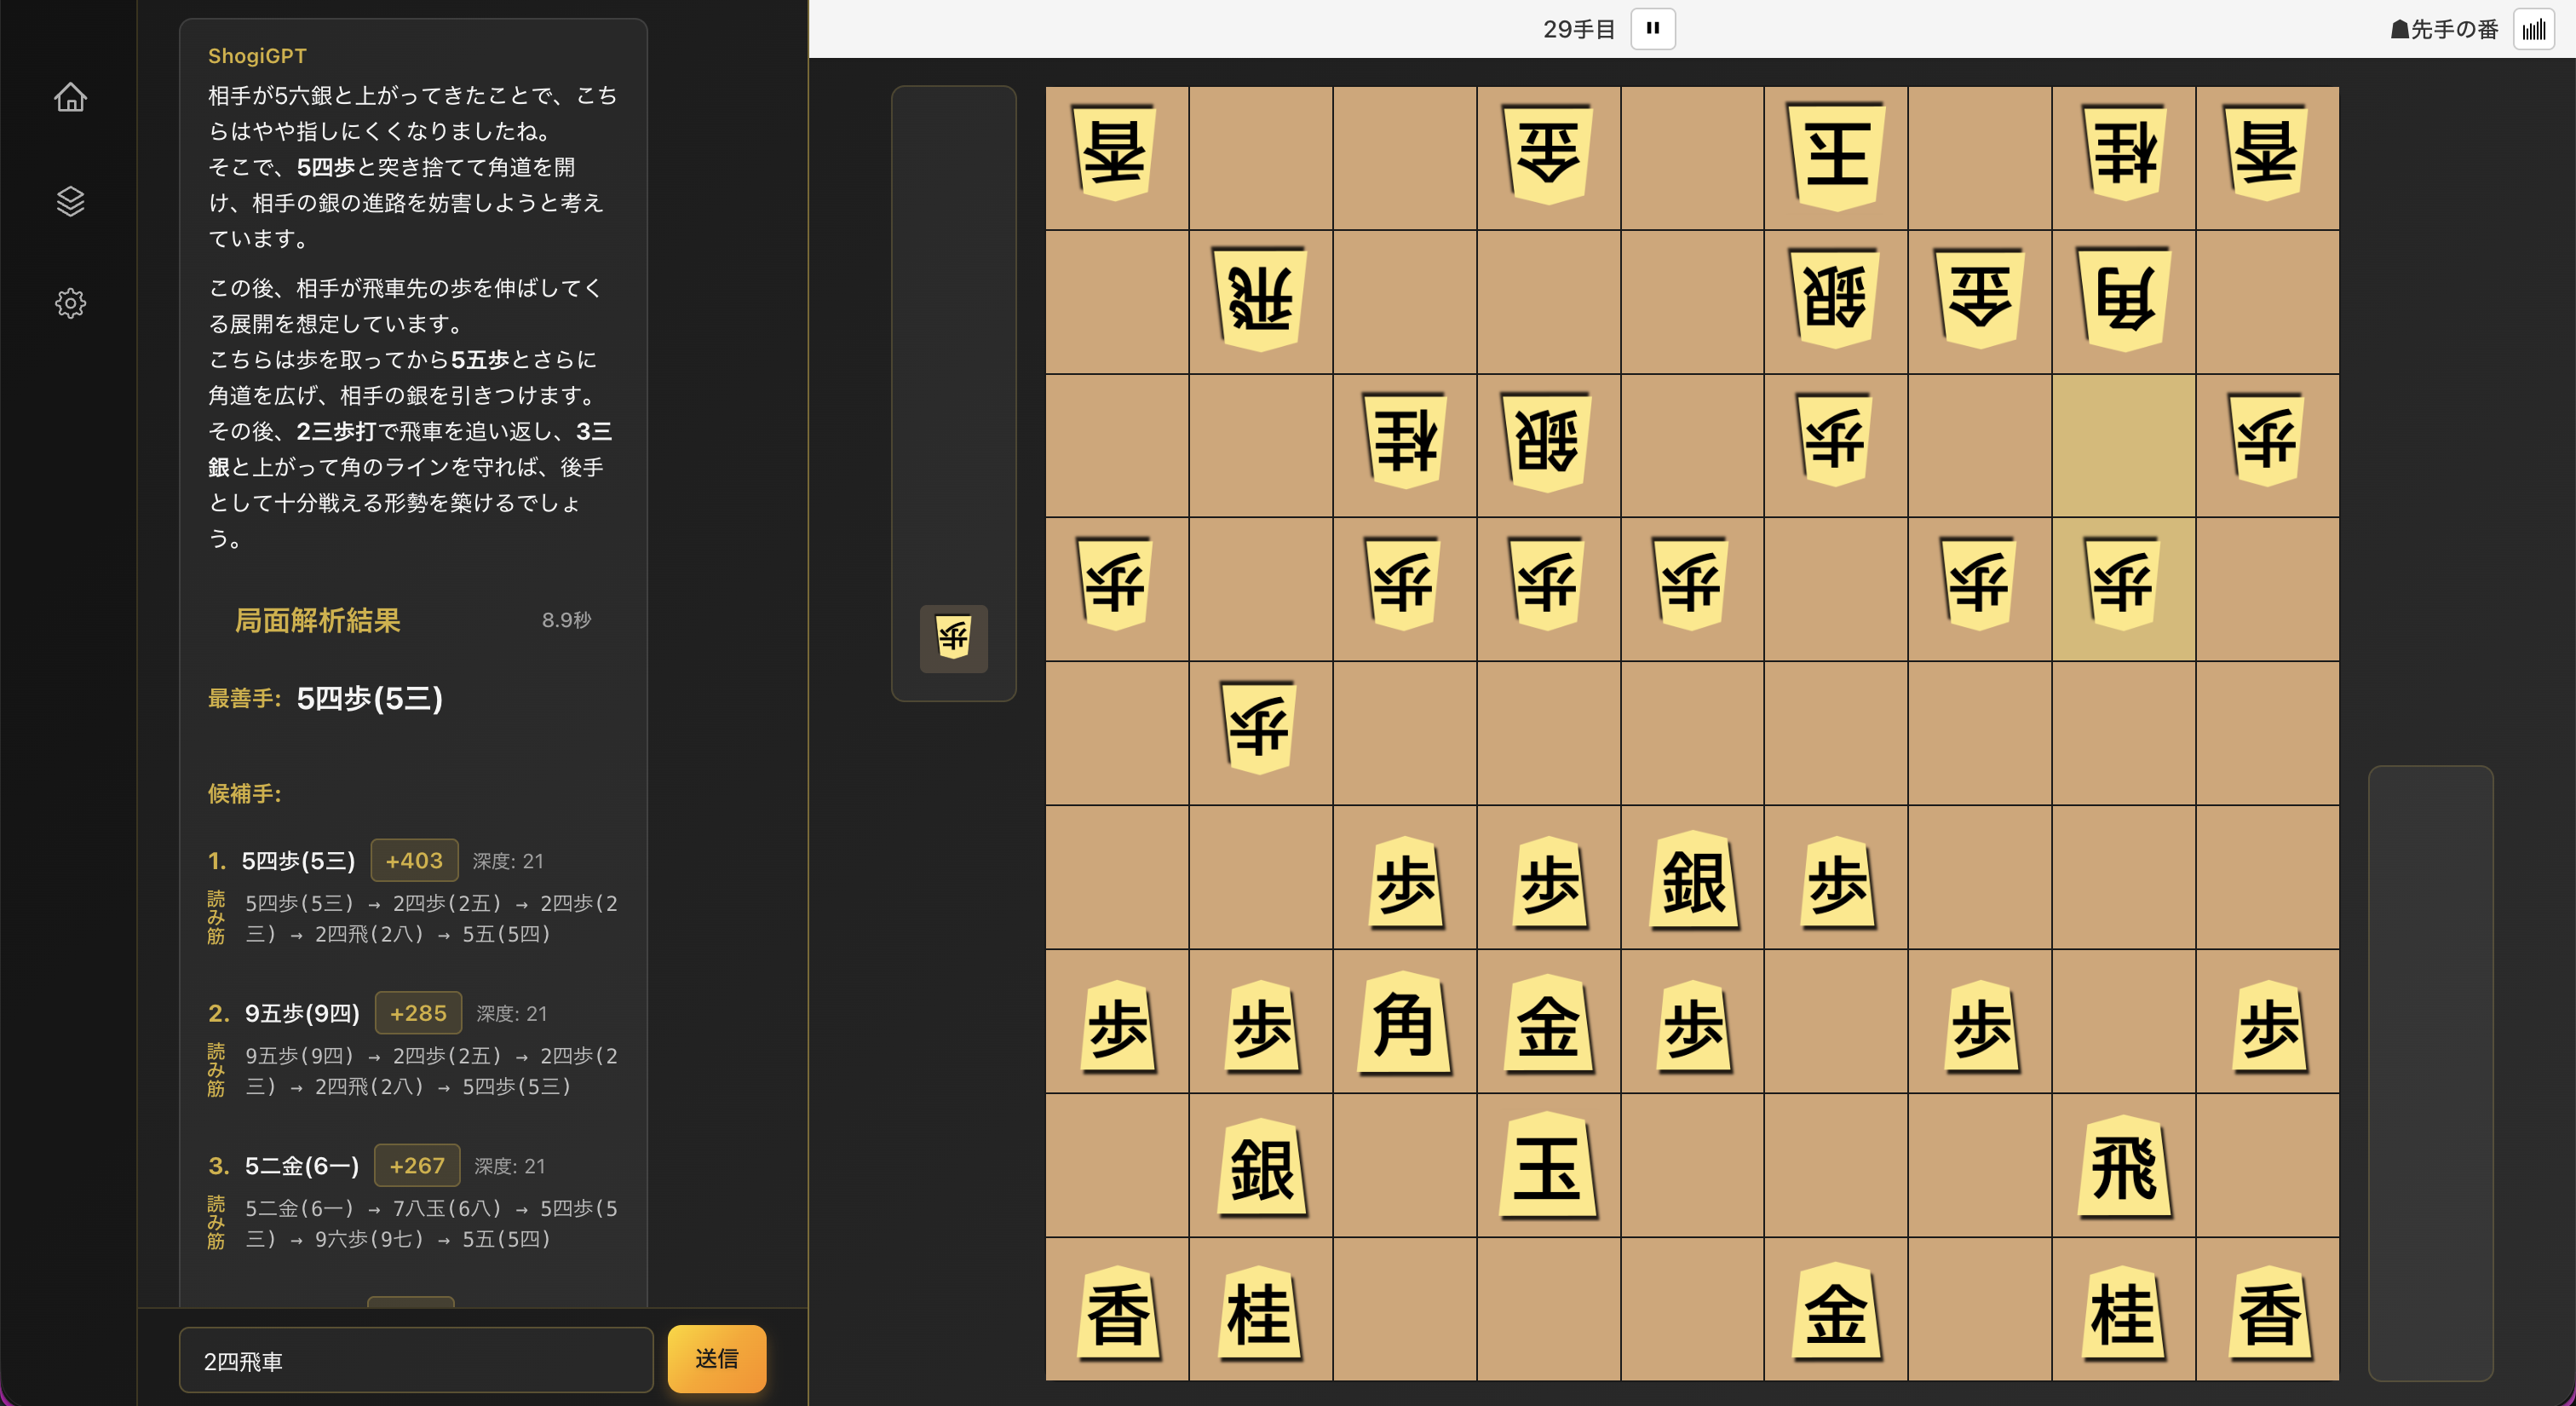Click the empty sente hand area
The width and height of the screenshot is (2576, 1406).
coord(2430,1073)
